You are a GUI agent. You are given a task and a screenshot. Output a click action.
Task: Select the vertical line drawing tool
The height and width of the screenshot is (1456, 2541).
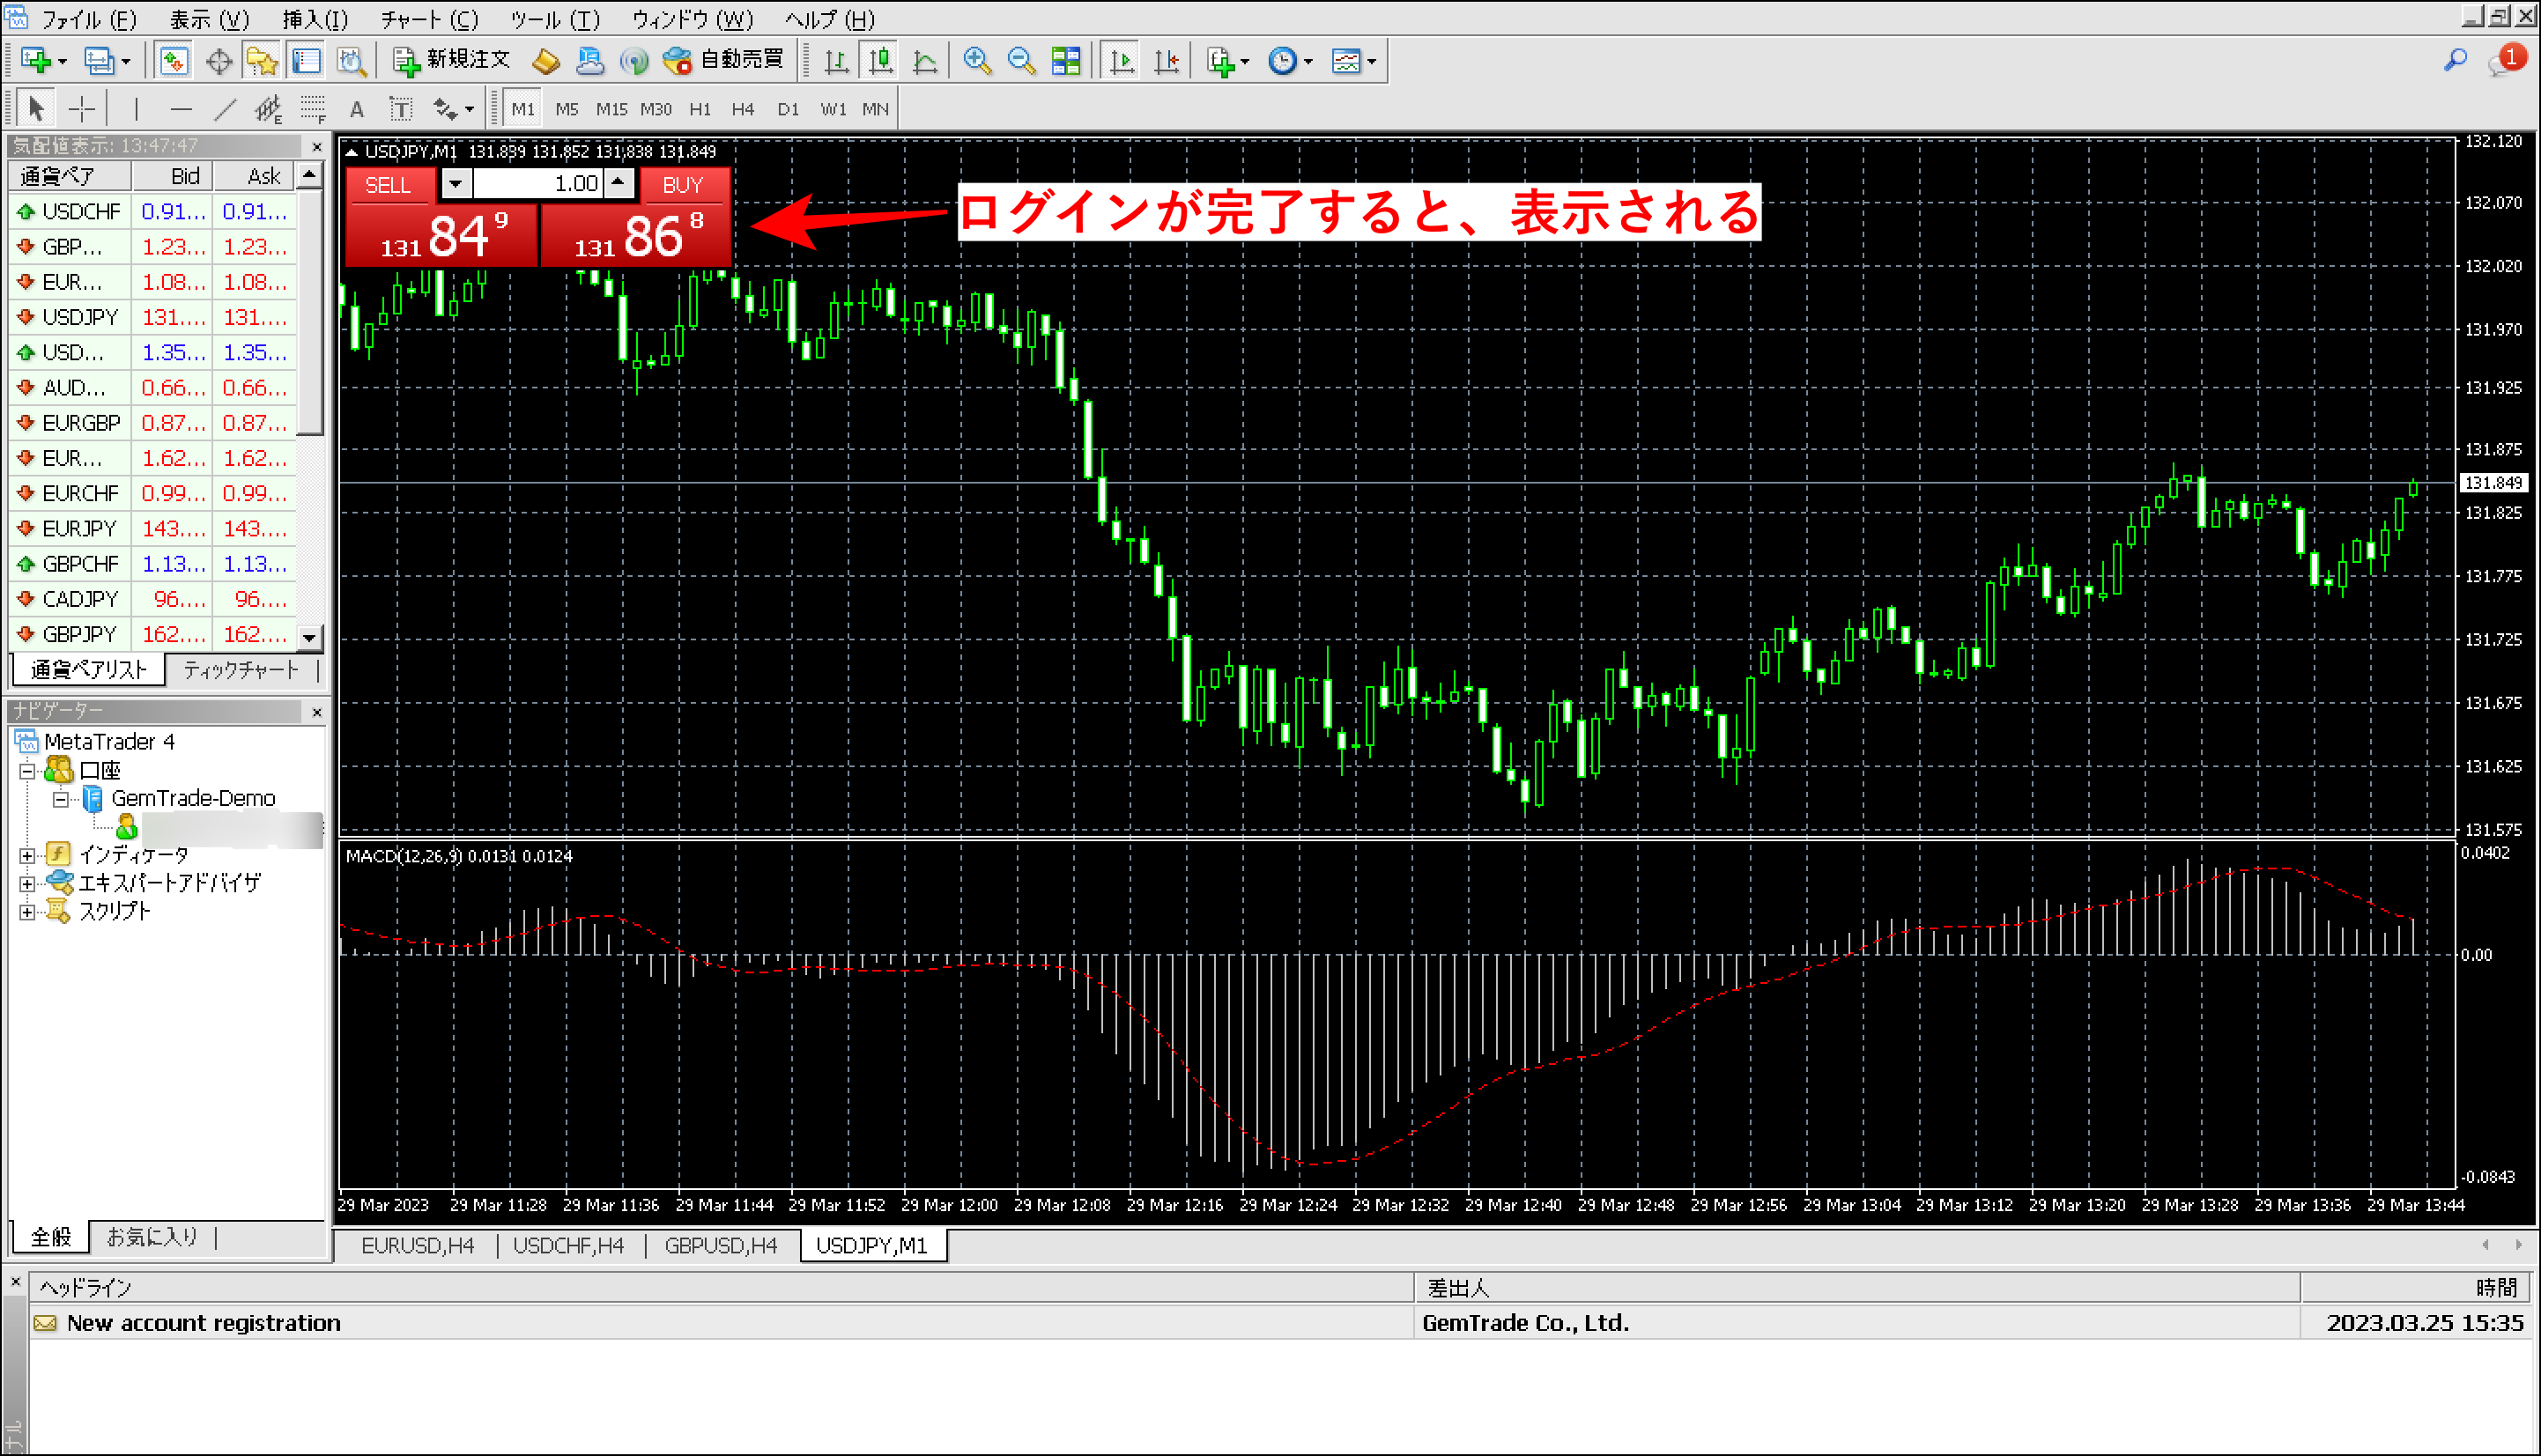(x=136, y=108)
